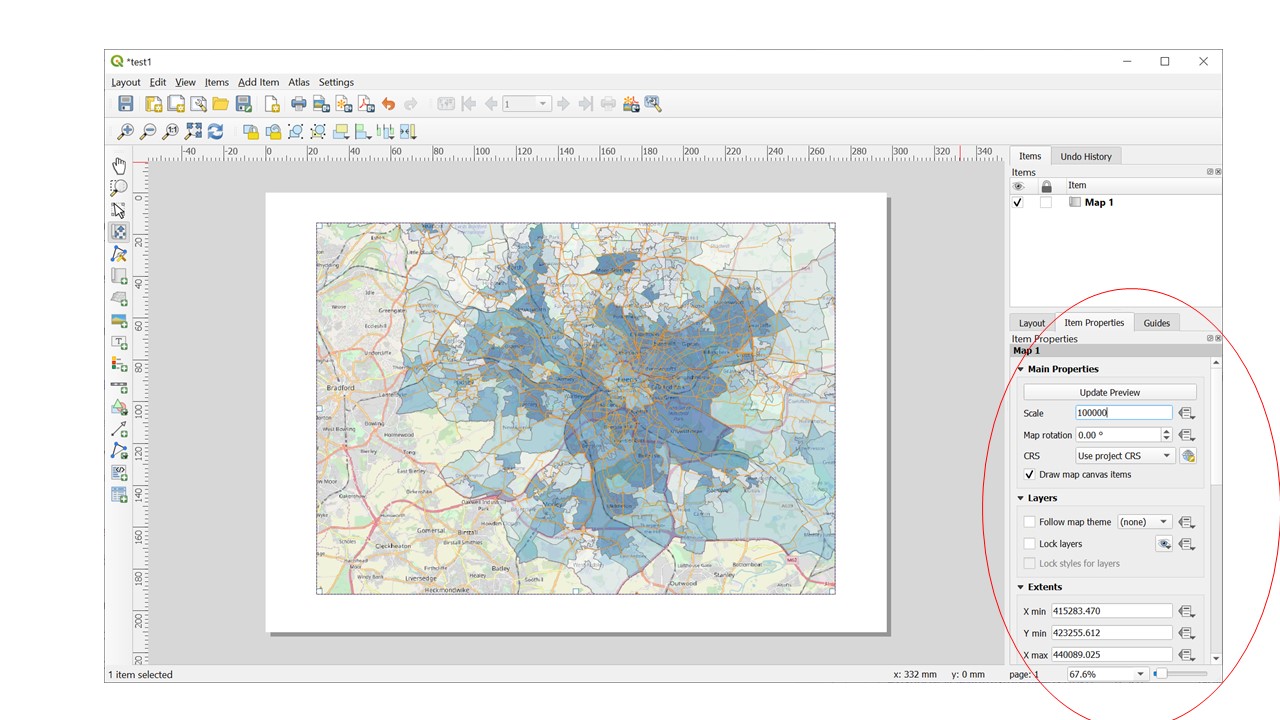Open the Settings menu
Image resolution: width=1280 pixels, height=720 pixels.
point(336,82)
